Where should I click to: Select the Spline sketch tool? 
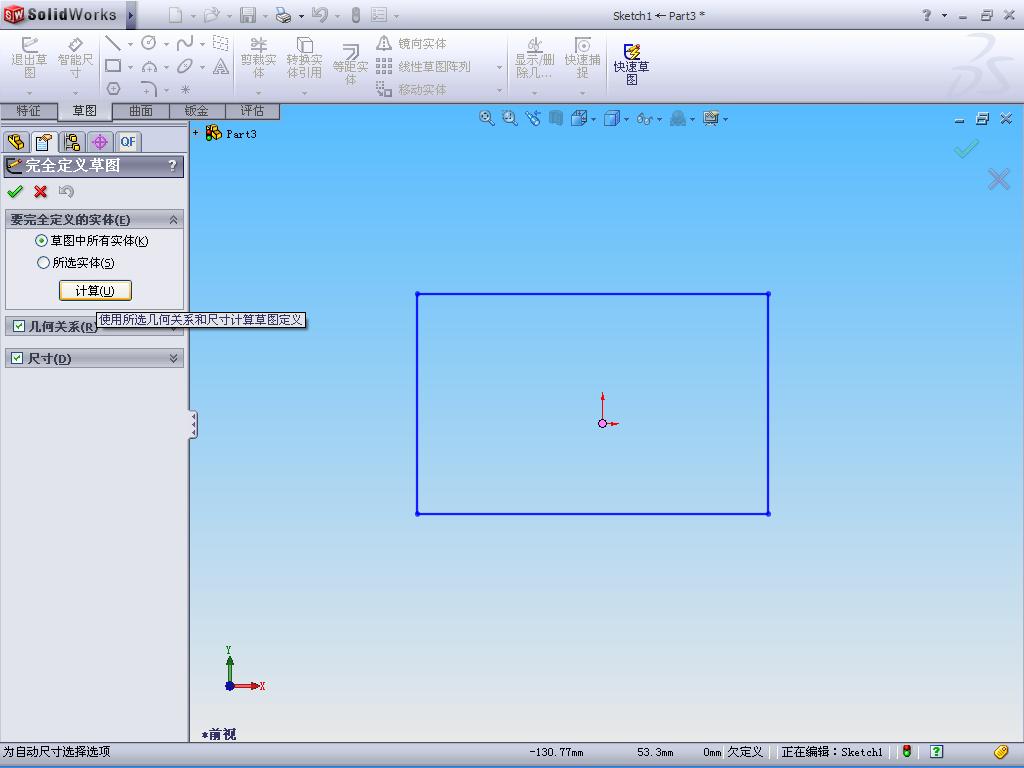tap(185, 43)
